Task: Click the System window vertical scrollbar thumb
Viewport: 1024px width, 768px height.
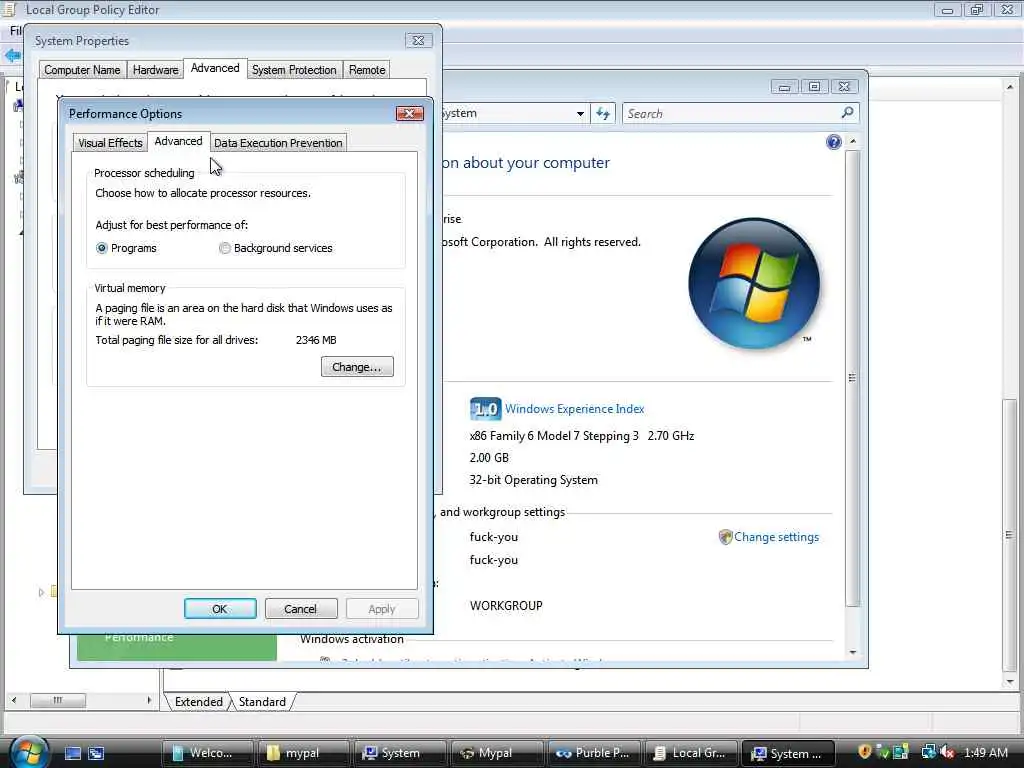Action: tap(852, 377)
